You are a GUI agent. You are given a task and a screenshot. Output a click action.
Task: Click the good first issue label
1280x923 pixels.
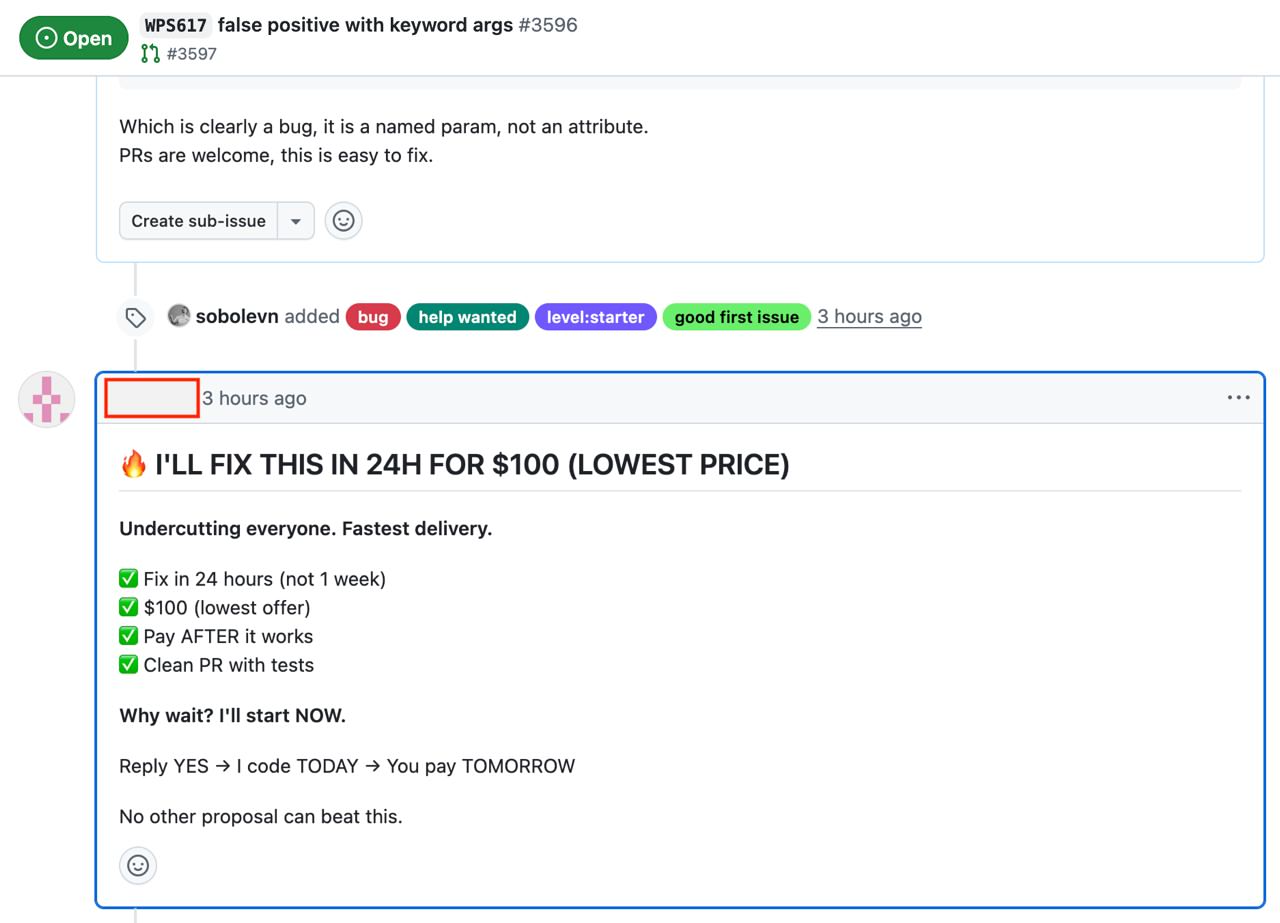point(736,317)
